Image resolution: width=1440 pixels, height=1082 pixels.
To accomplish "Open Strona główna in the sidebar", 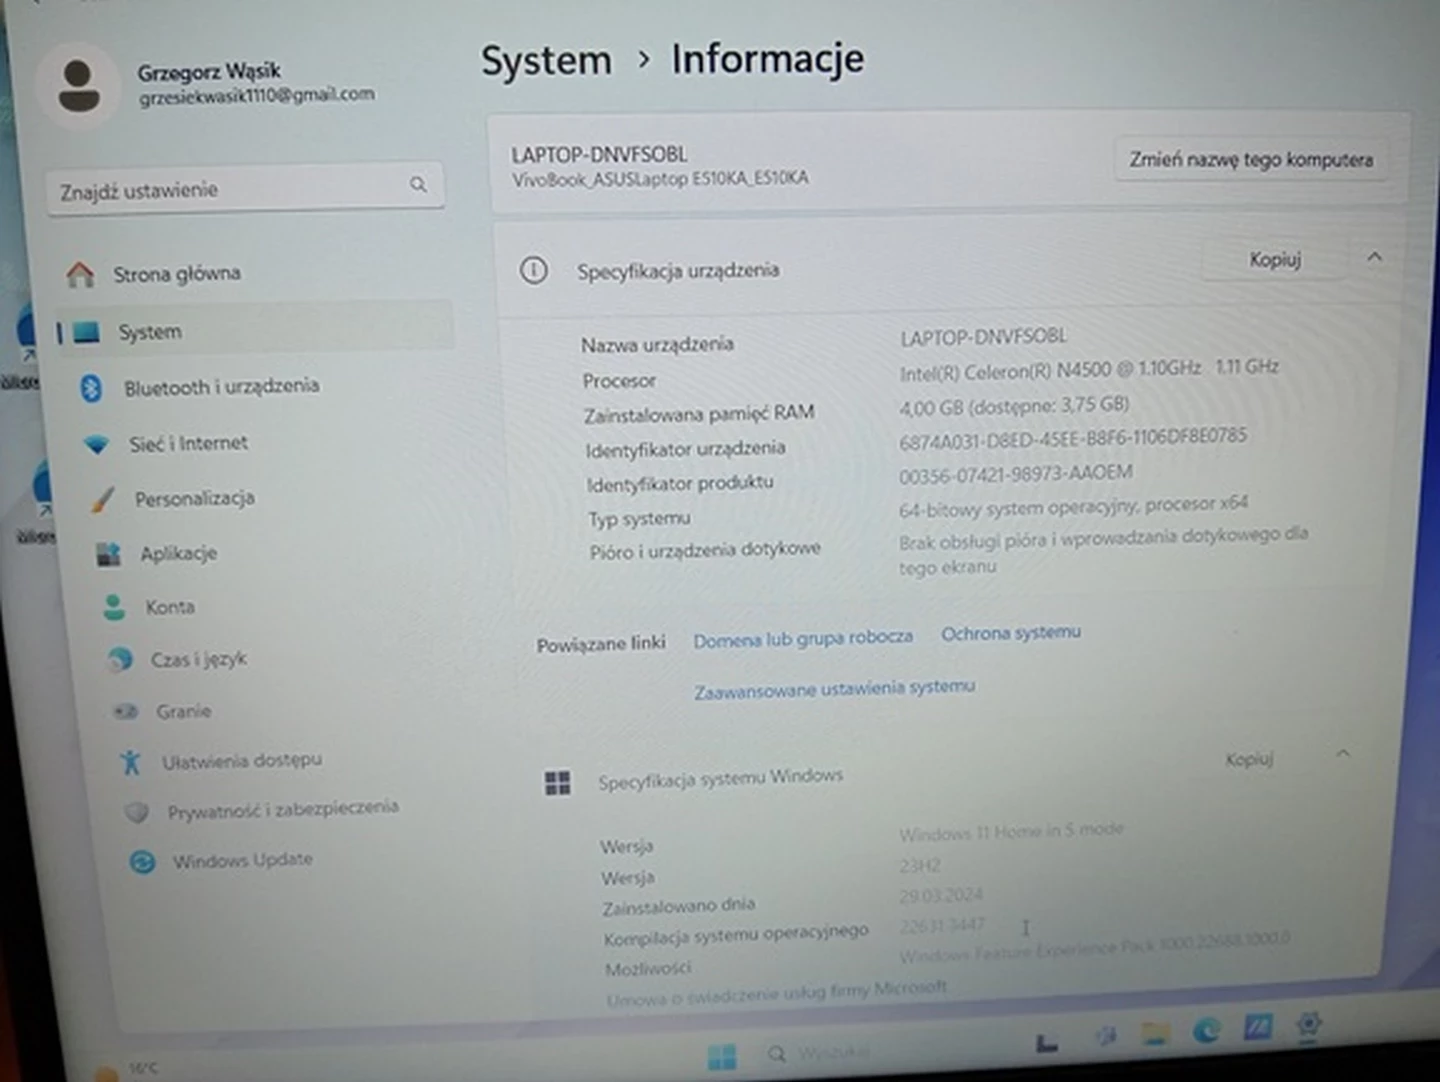I will coord(175,274).
